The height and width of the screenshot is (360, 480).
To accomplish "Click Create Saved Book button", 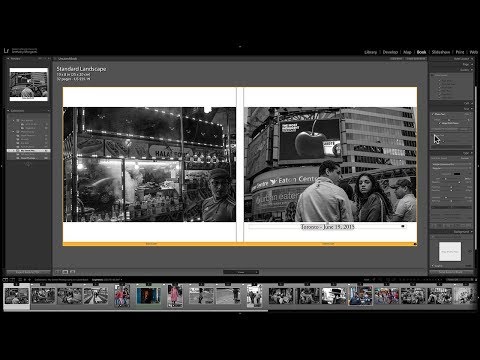I will [415, 59].
